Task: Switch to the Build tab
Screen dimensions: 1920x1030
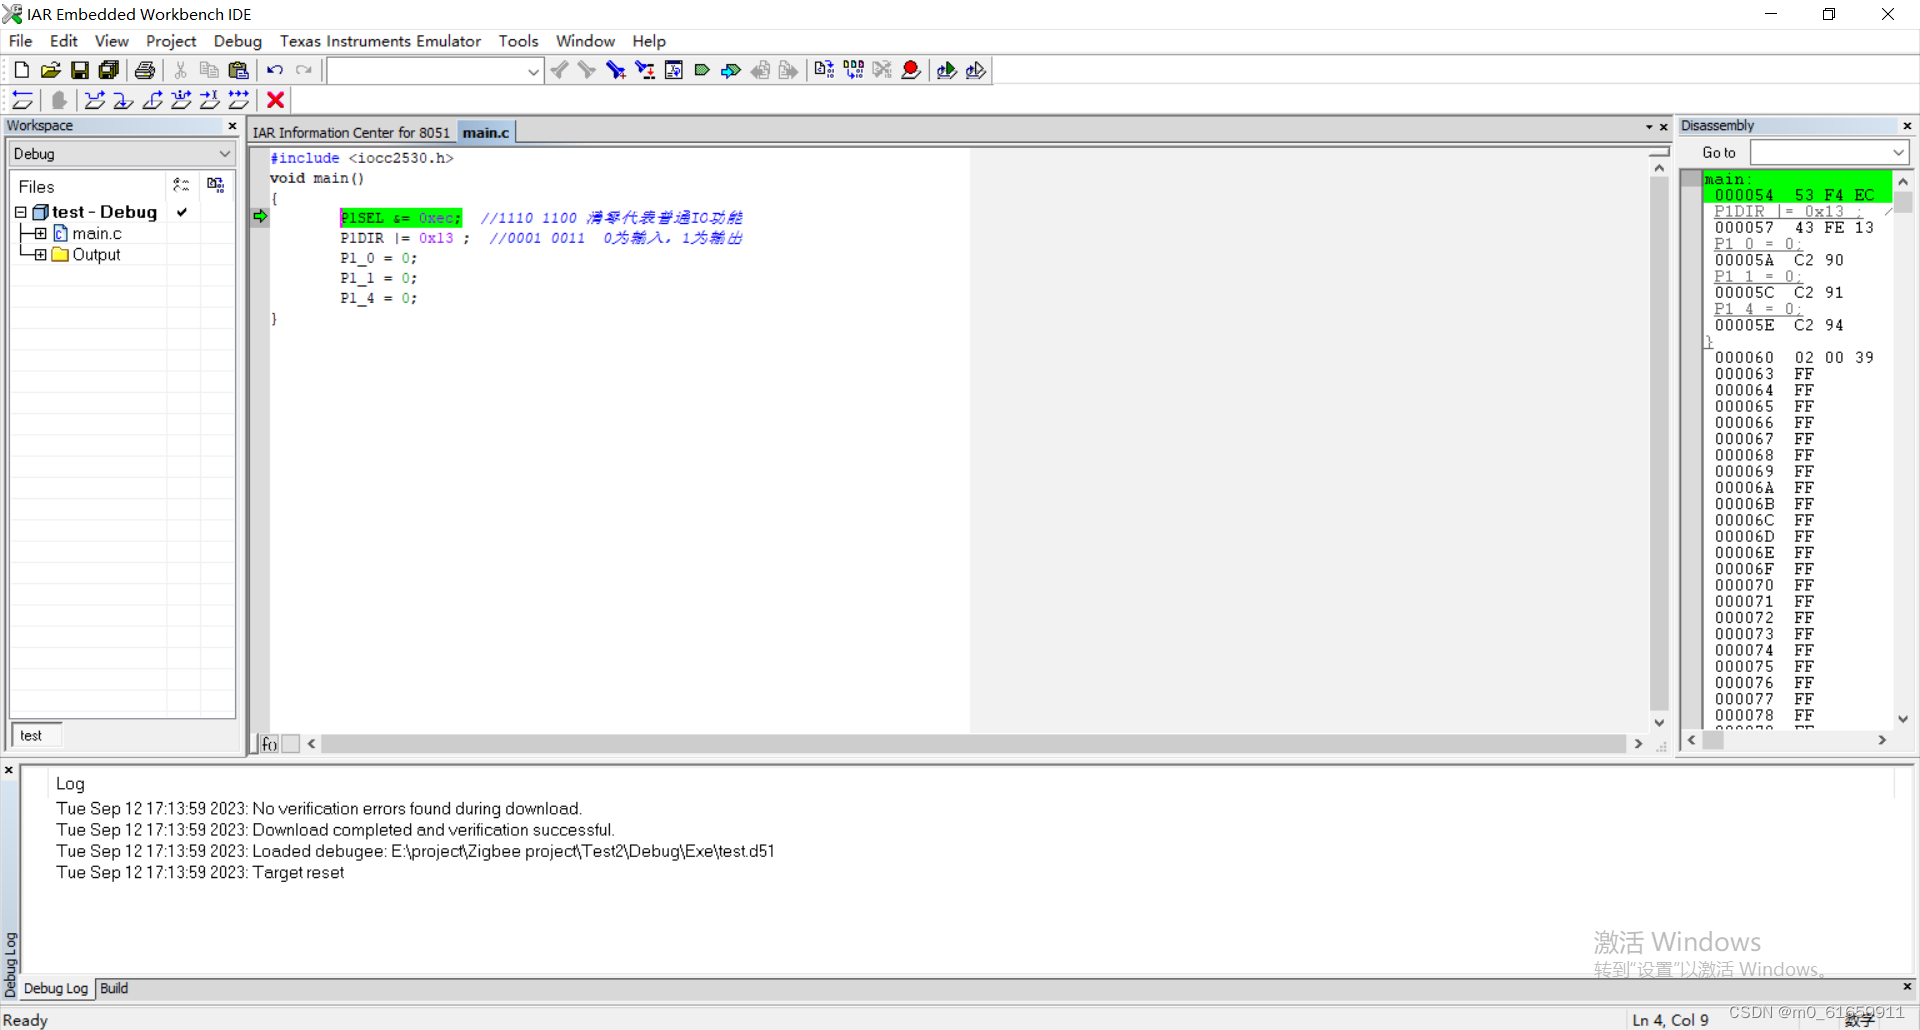Action: coord(114,988)
